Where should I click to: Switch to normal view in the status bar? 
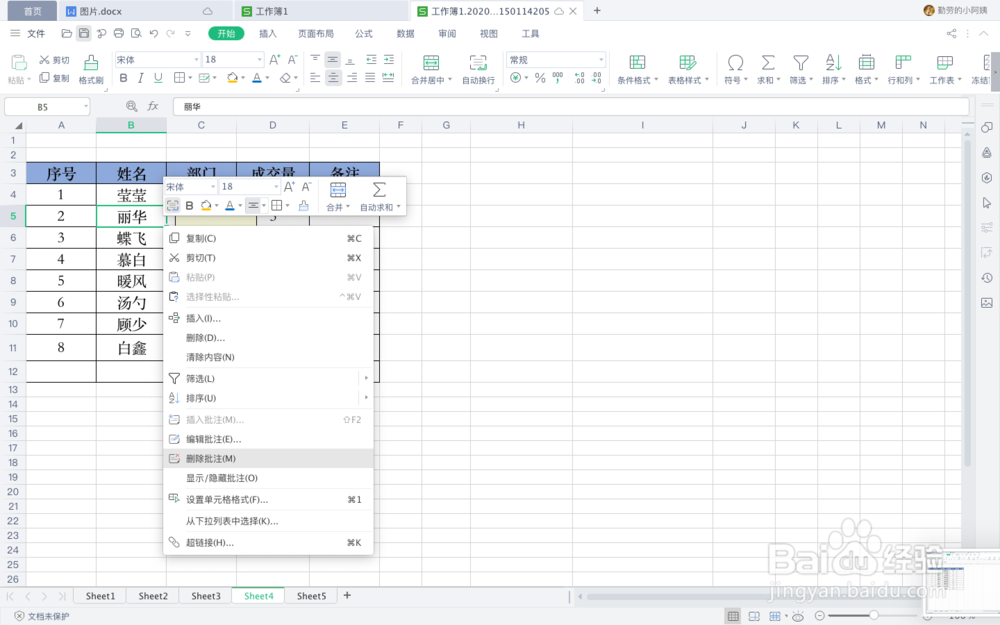[733, 616]
